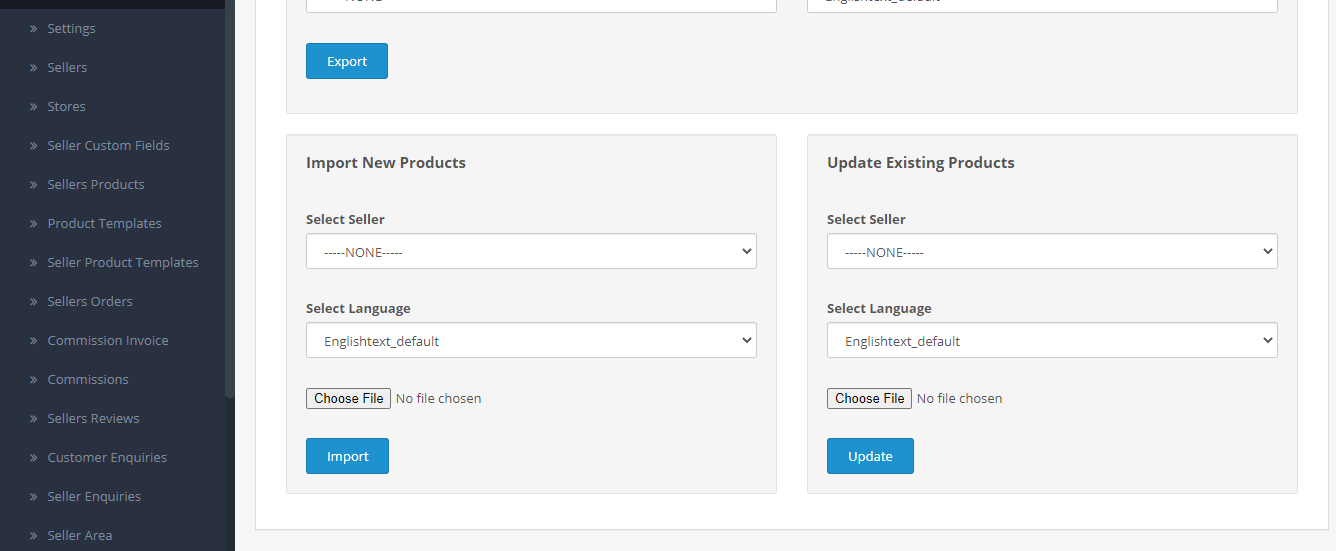Open Commission Invoice menu item

pyautogui.click(x=108, y=340)
